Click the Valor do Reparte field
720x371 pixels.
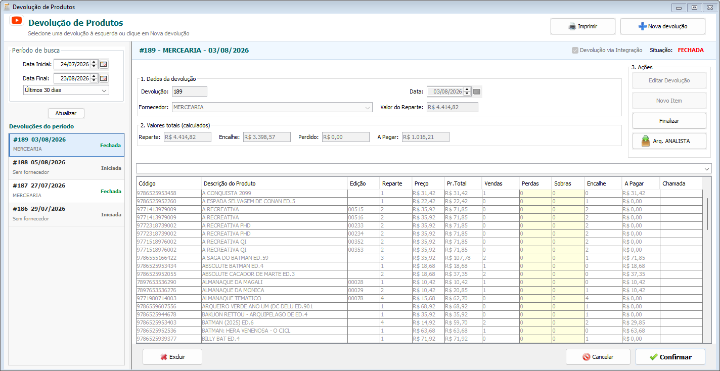[452, 107]
